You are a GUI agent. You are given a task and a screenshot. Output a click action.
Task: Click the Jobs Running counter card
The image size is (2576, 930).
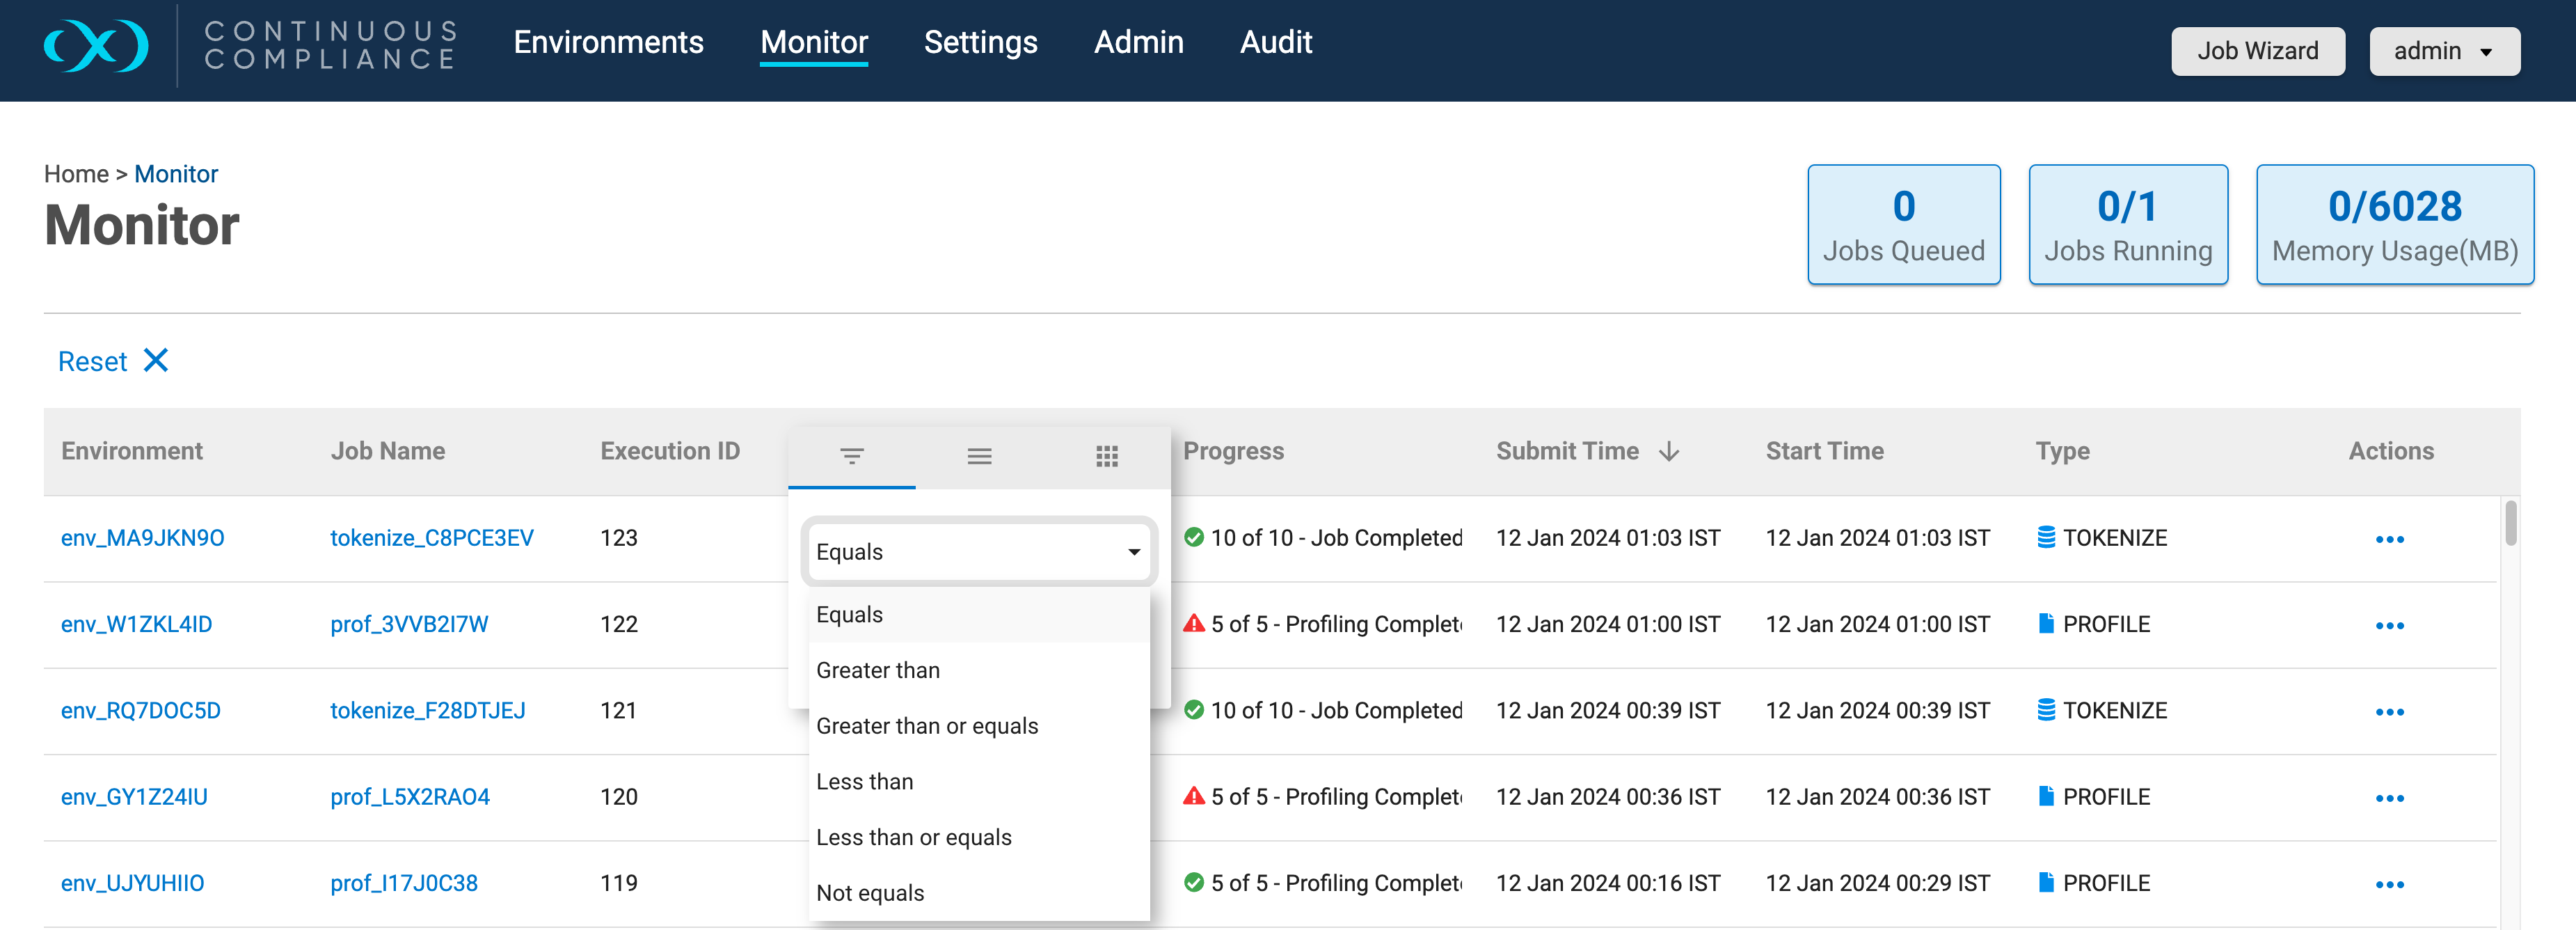pos(2128,224)
